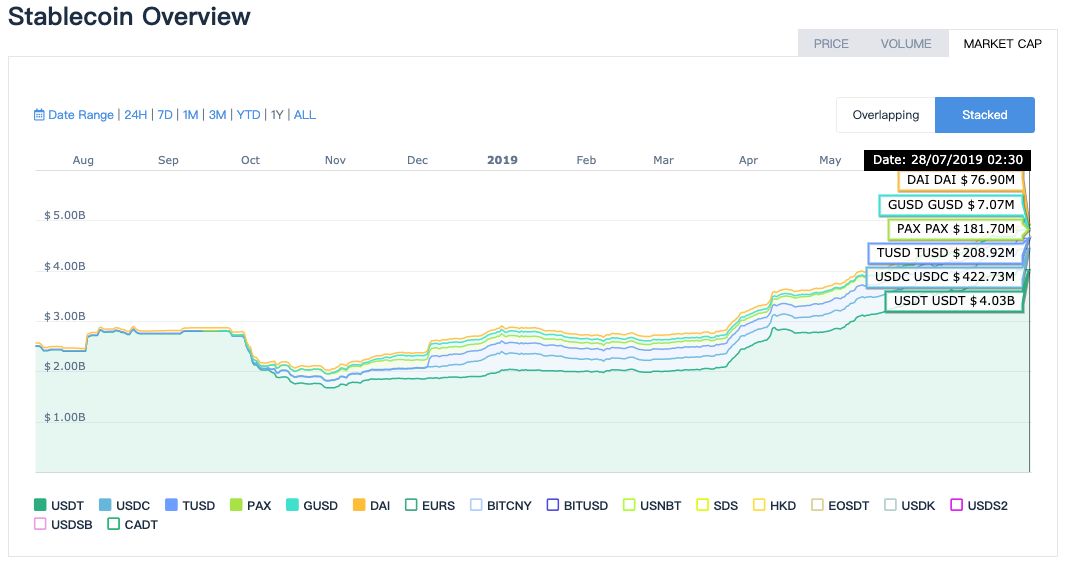This screenshot has width=1066, height=567.
Task: Click the TUSD $208.92M tooltip label
Action: 946,253
